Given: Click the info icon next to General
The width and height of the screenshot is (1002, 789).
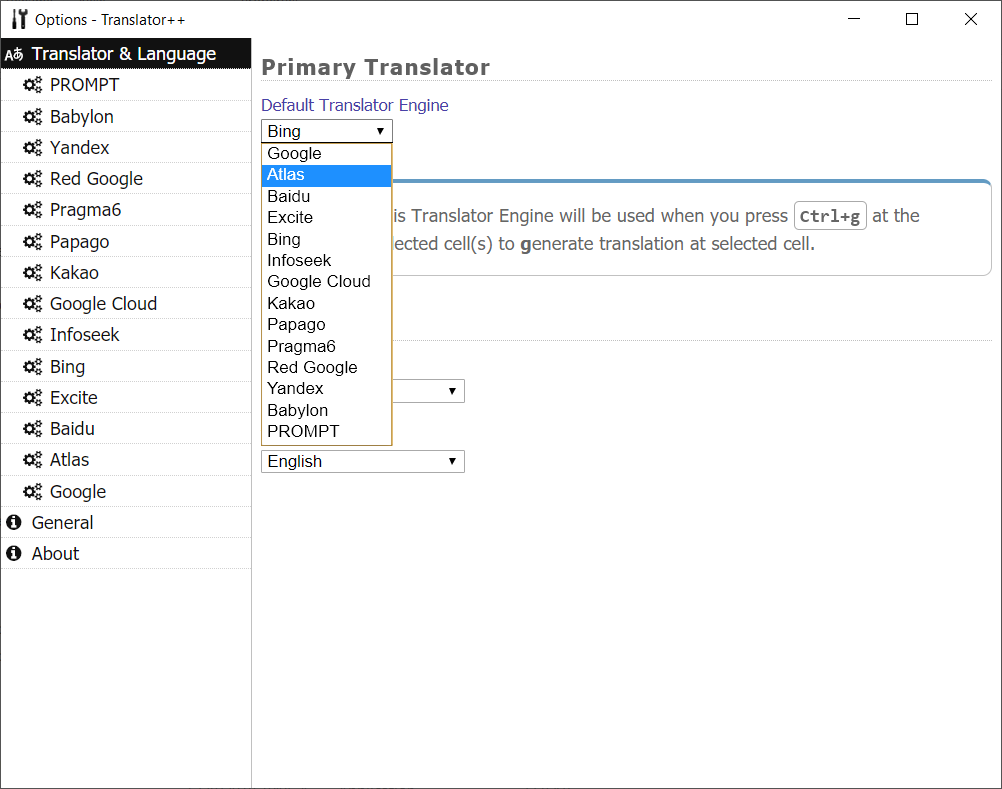Looking at the screenshot, I should click(13, 523).
